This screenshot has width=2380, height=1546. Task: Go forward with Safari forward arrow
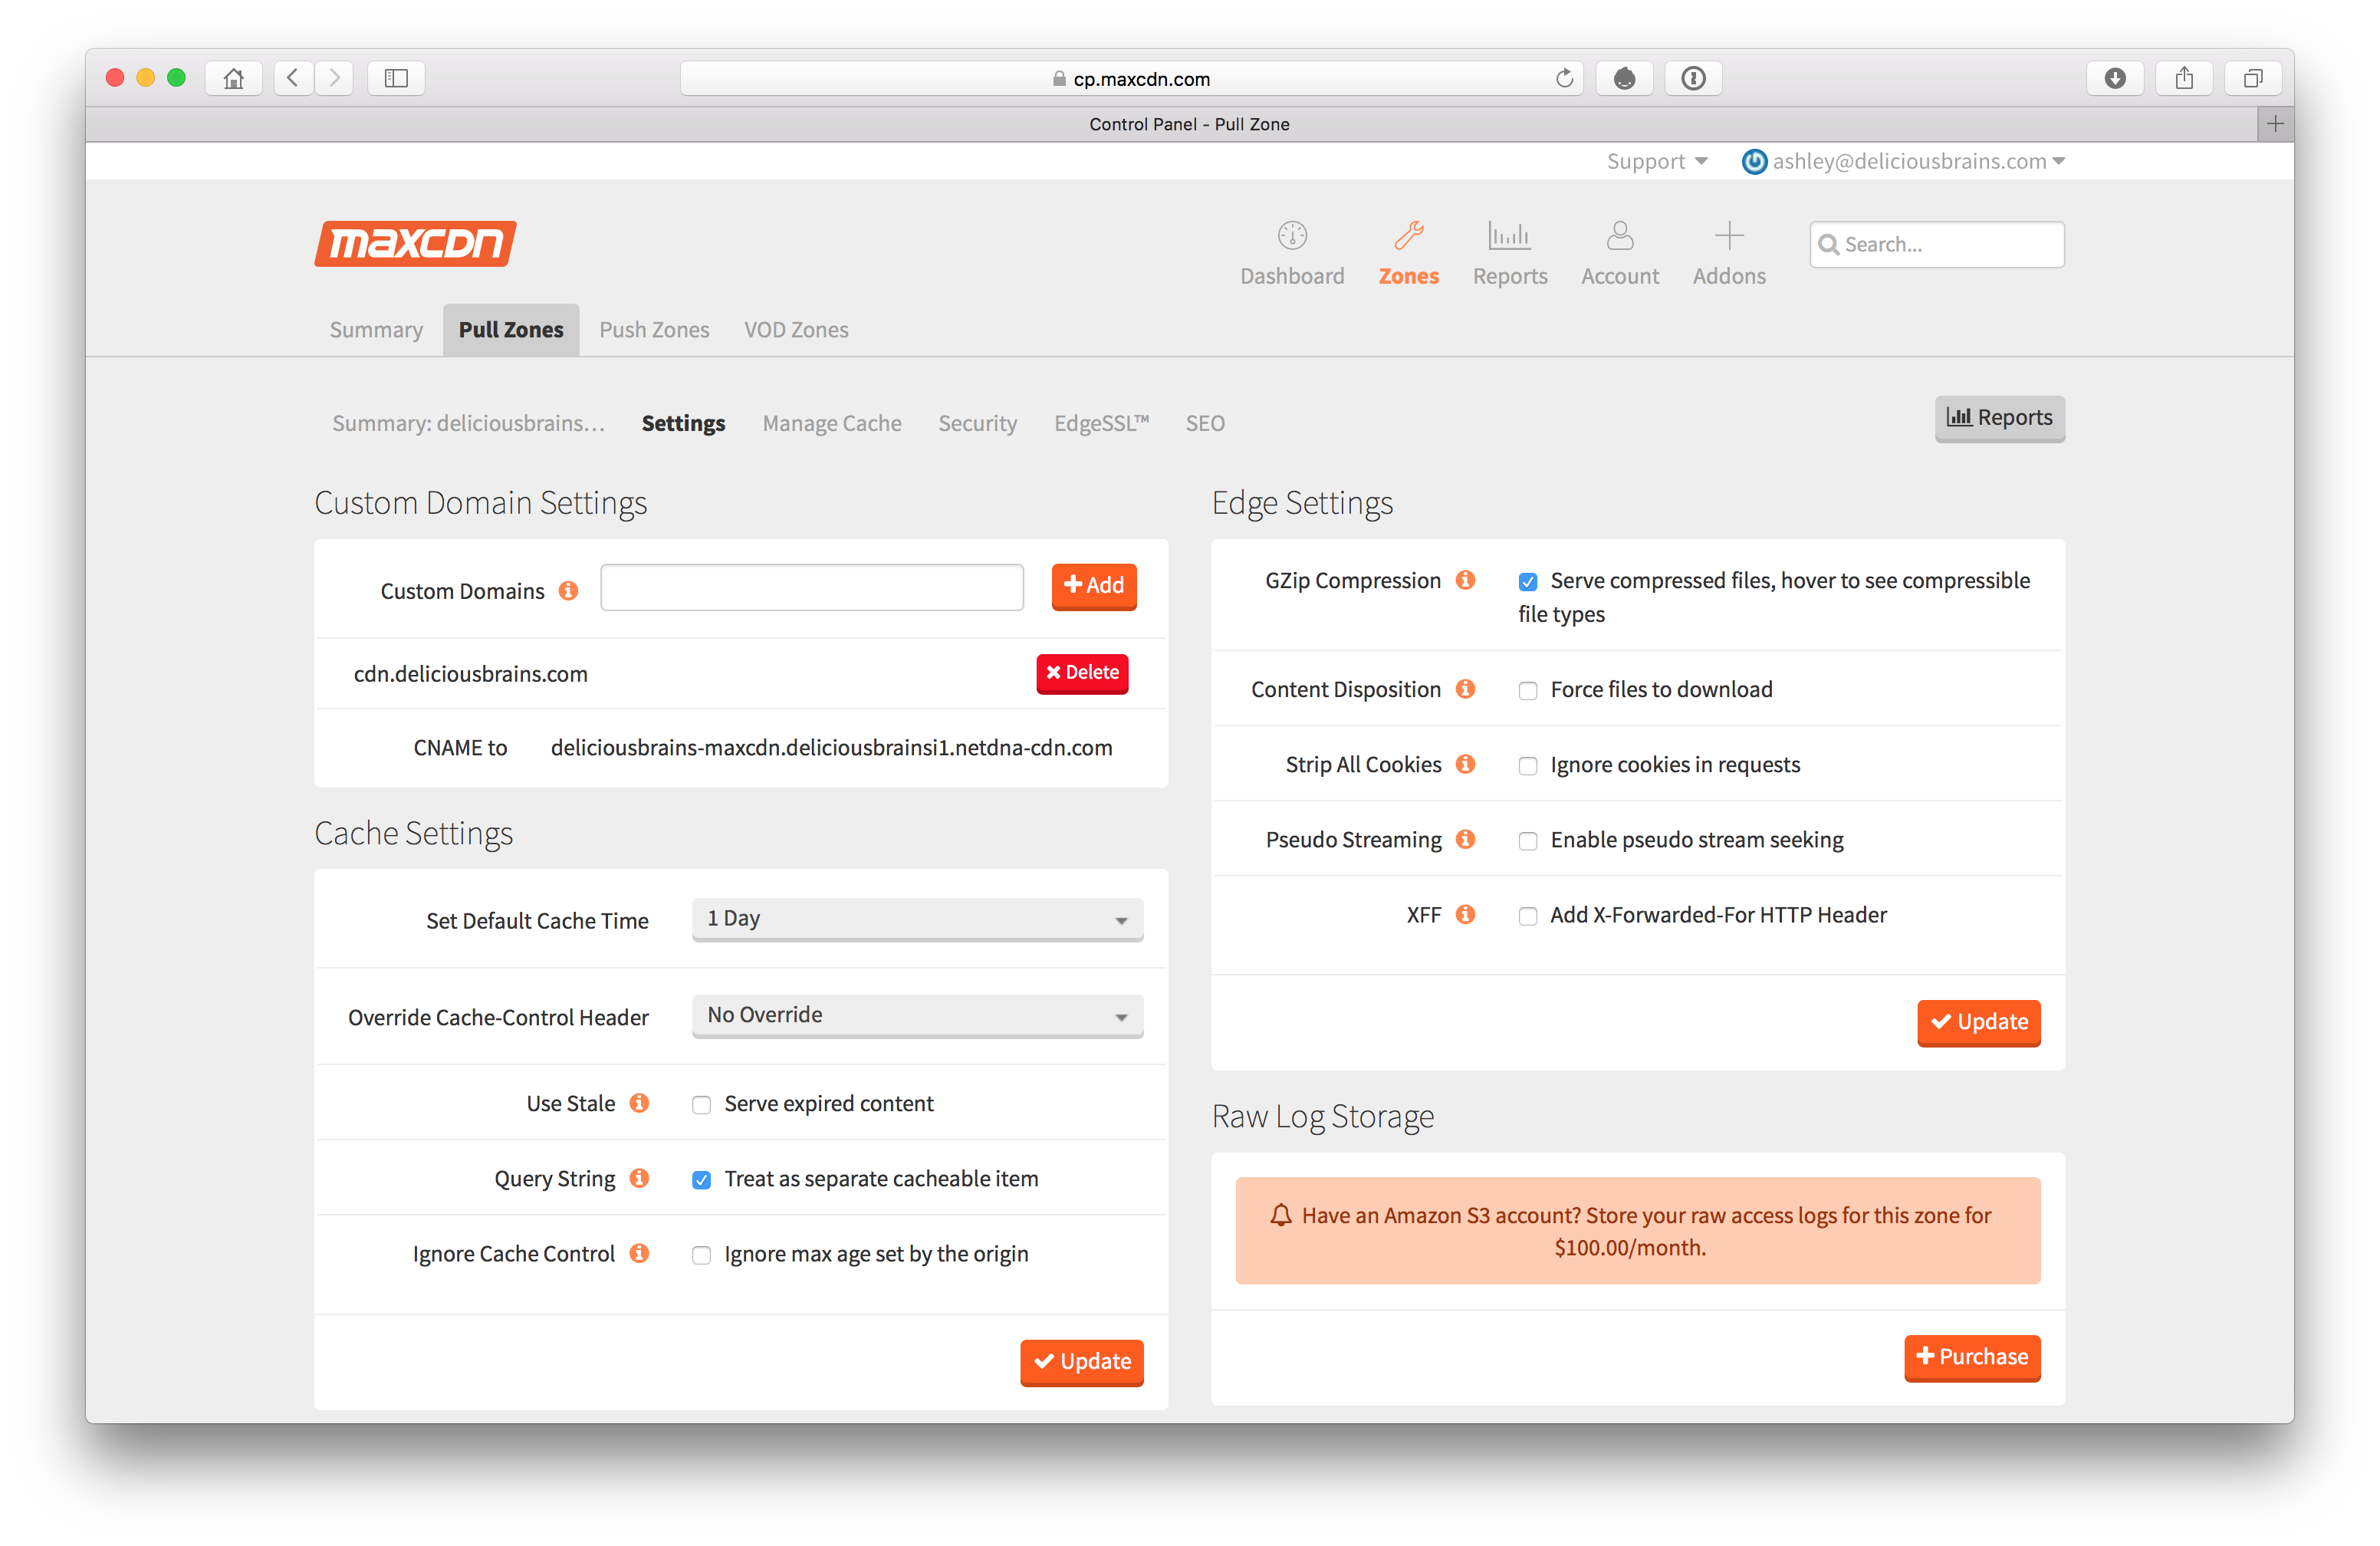[335, 78]
